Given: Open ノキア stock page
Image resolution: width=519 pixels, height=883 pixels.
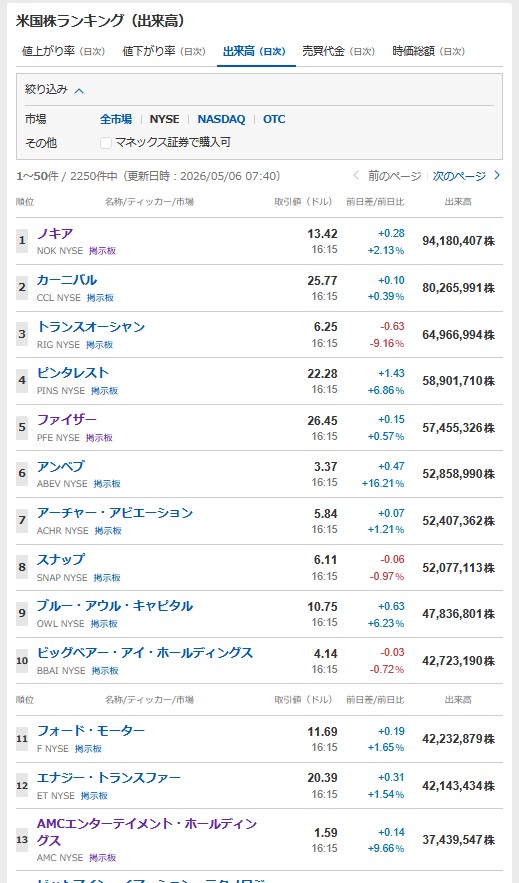Looking at the screenshot, I should click(x=55, y=234).
